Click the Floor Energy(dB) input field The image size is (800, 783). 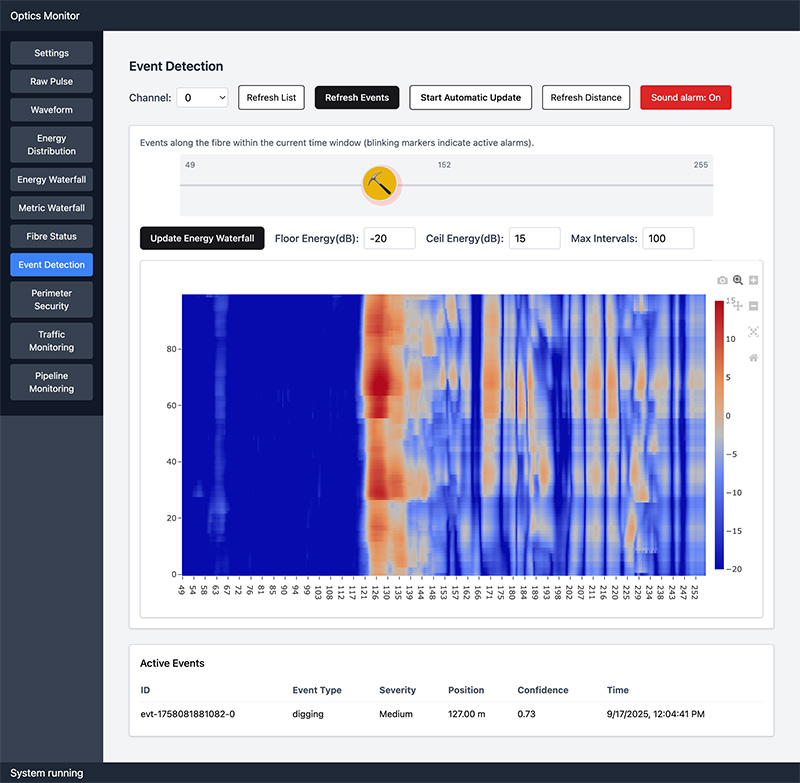pyautogui.click(x=389, y=238)
